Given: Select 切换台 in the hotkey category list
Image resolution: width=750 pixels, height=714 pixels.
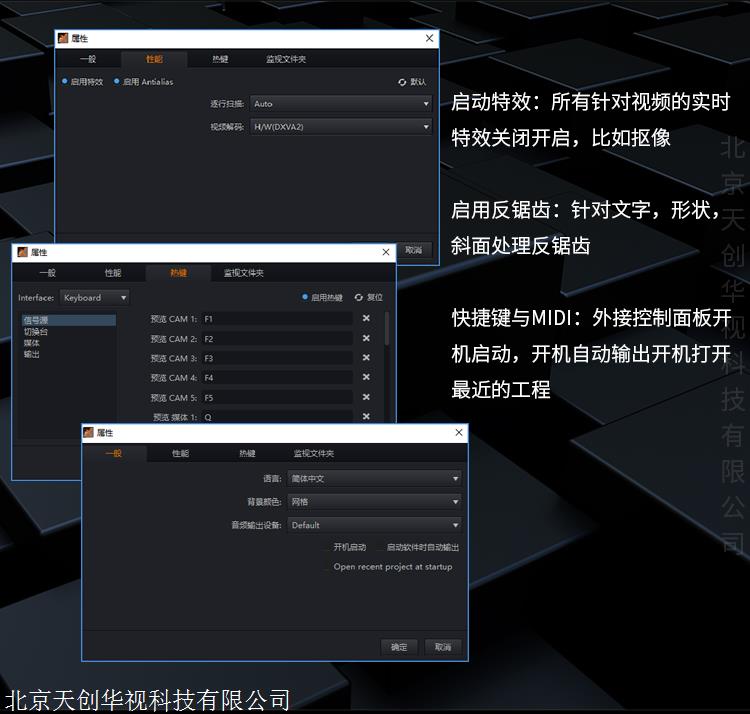Looking at the screenshot, I should (36, 332).
